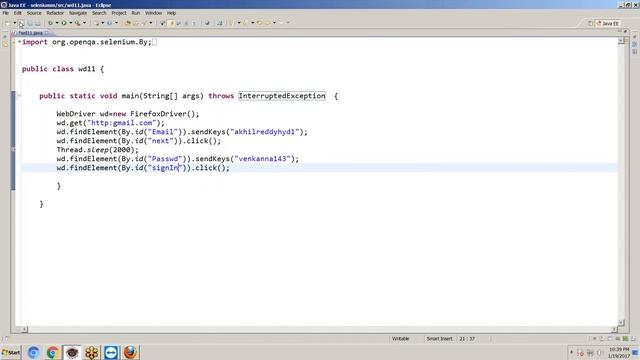
Task: Open Firefox from taskbar
Action: [130, 352]
